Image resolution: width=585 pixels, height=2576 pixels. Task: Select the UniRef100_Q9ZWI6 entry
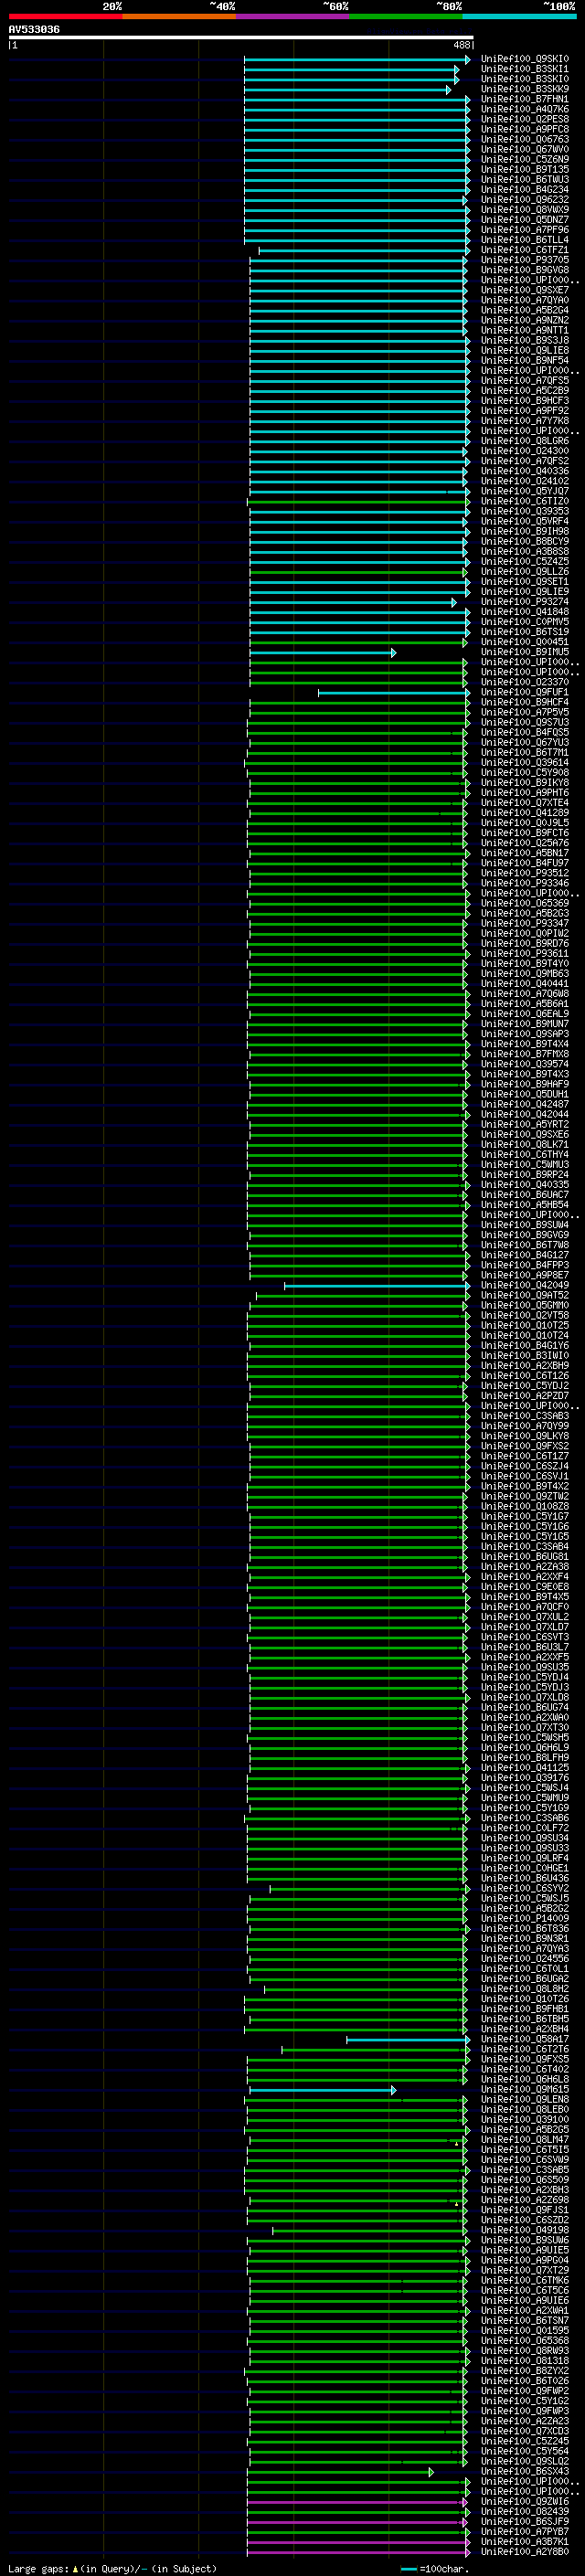click(x=525, y=2502)
